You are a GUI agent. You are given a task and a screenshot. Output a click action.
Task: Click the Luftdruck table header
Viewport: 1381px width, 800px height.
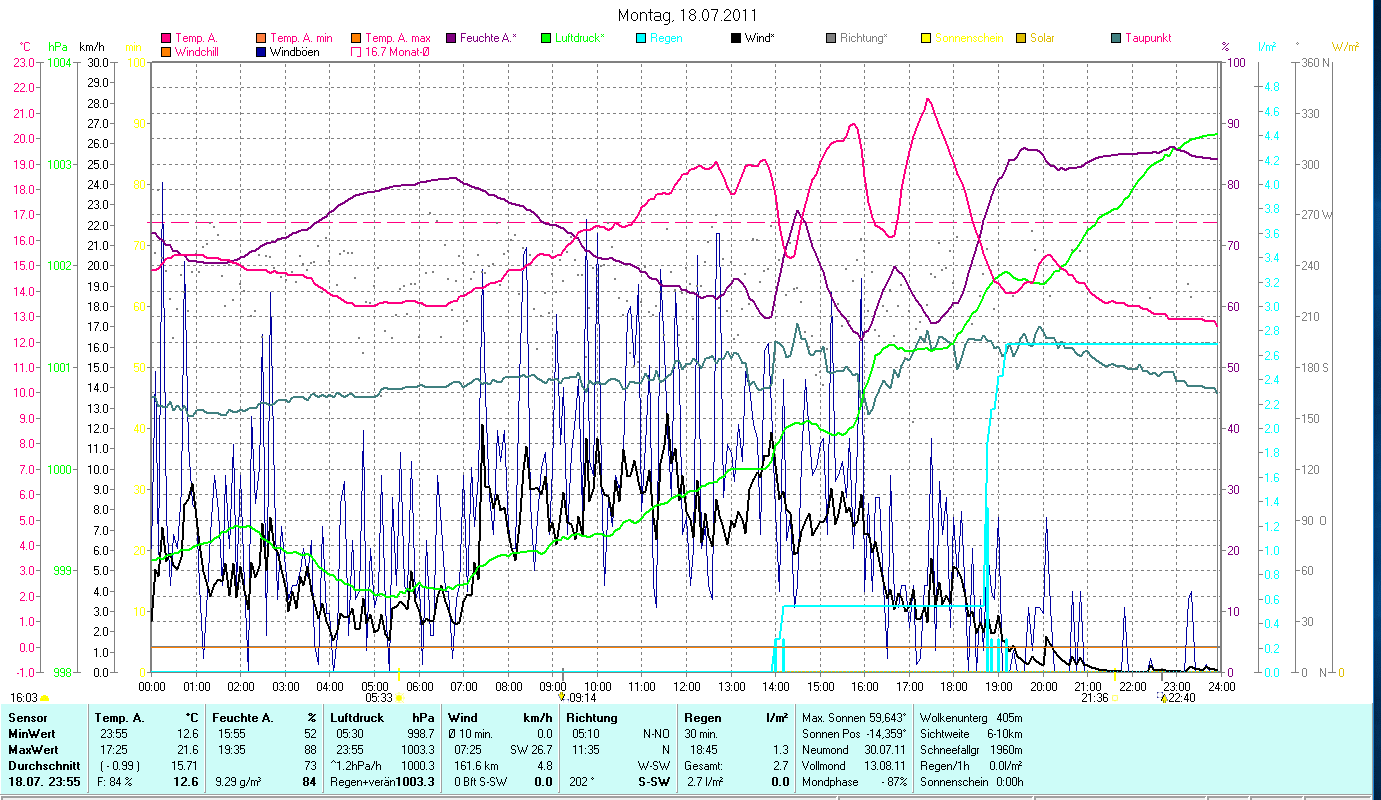[x=357, y=718]
